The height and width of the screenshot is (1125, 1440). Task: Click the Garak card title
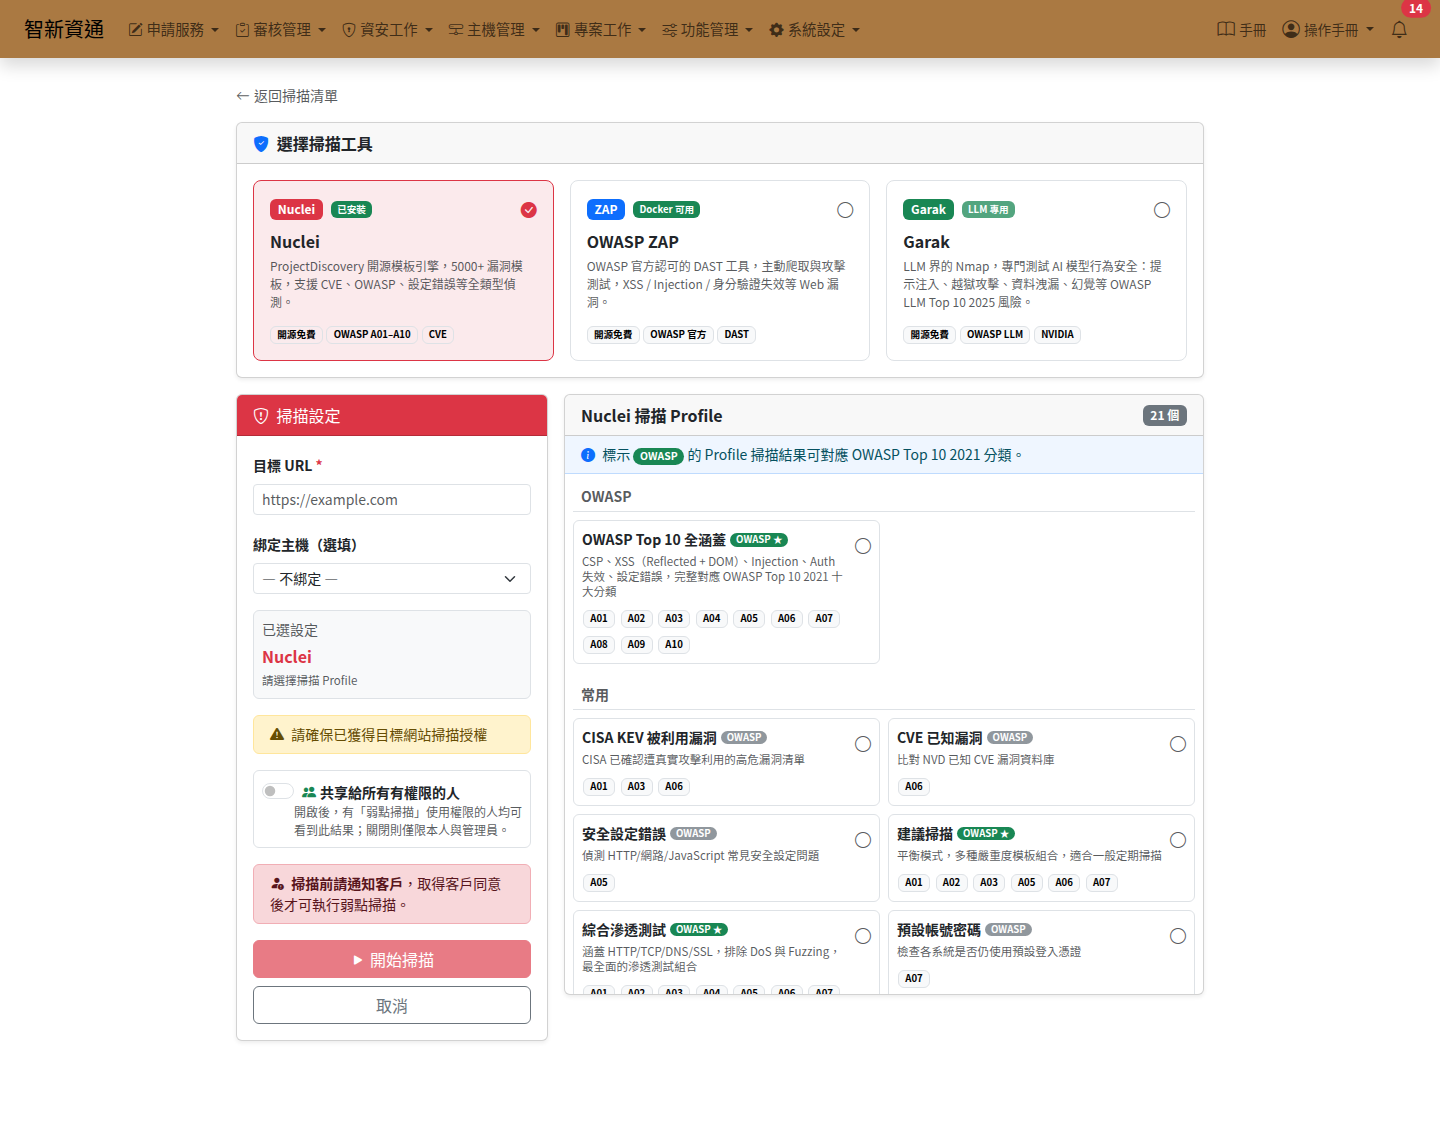click(x=927, y=242)
